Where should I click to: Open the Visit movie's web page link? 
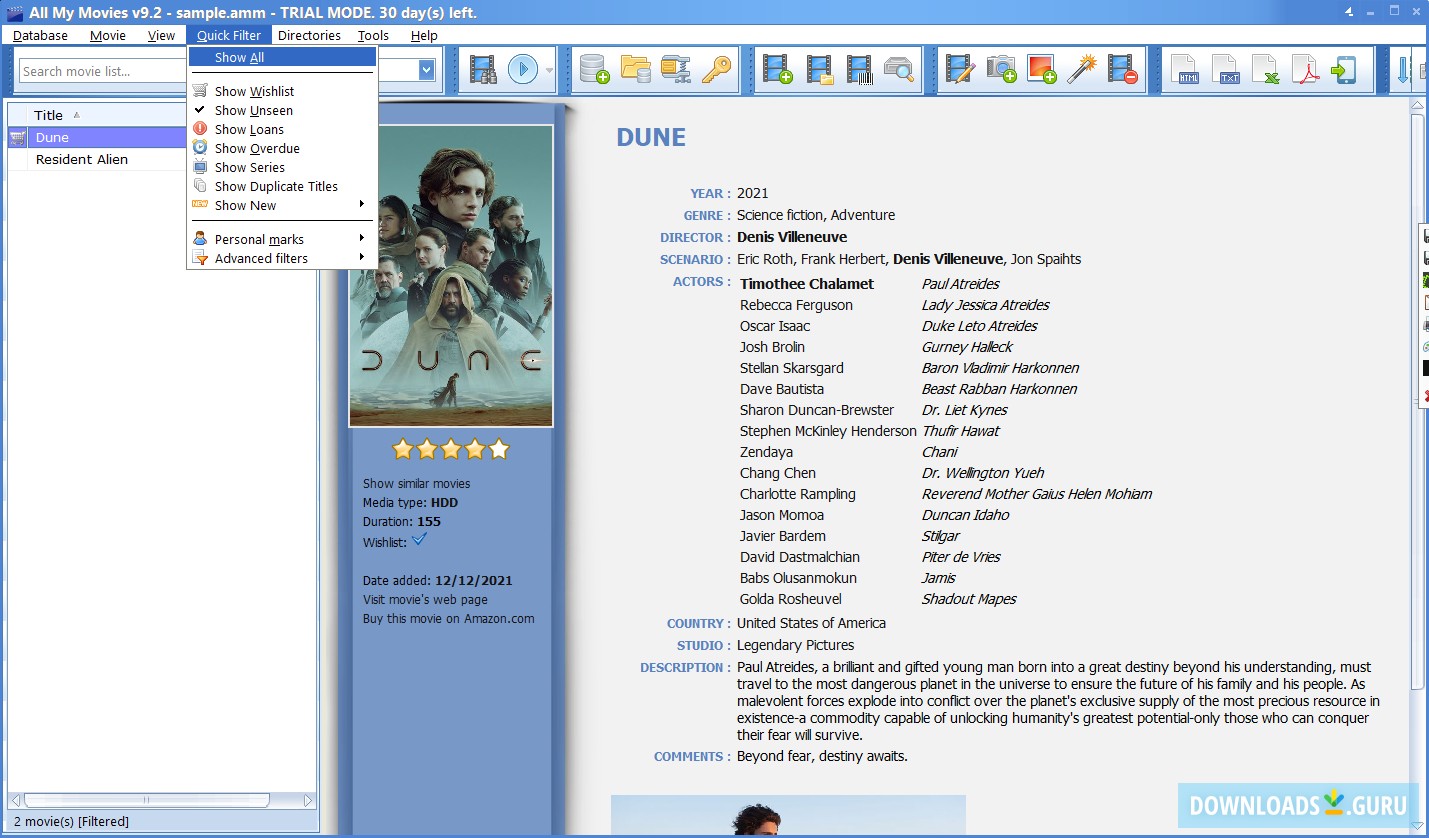[425, 599]
